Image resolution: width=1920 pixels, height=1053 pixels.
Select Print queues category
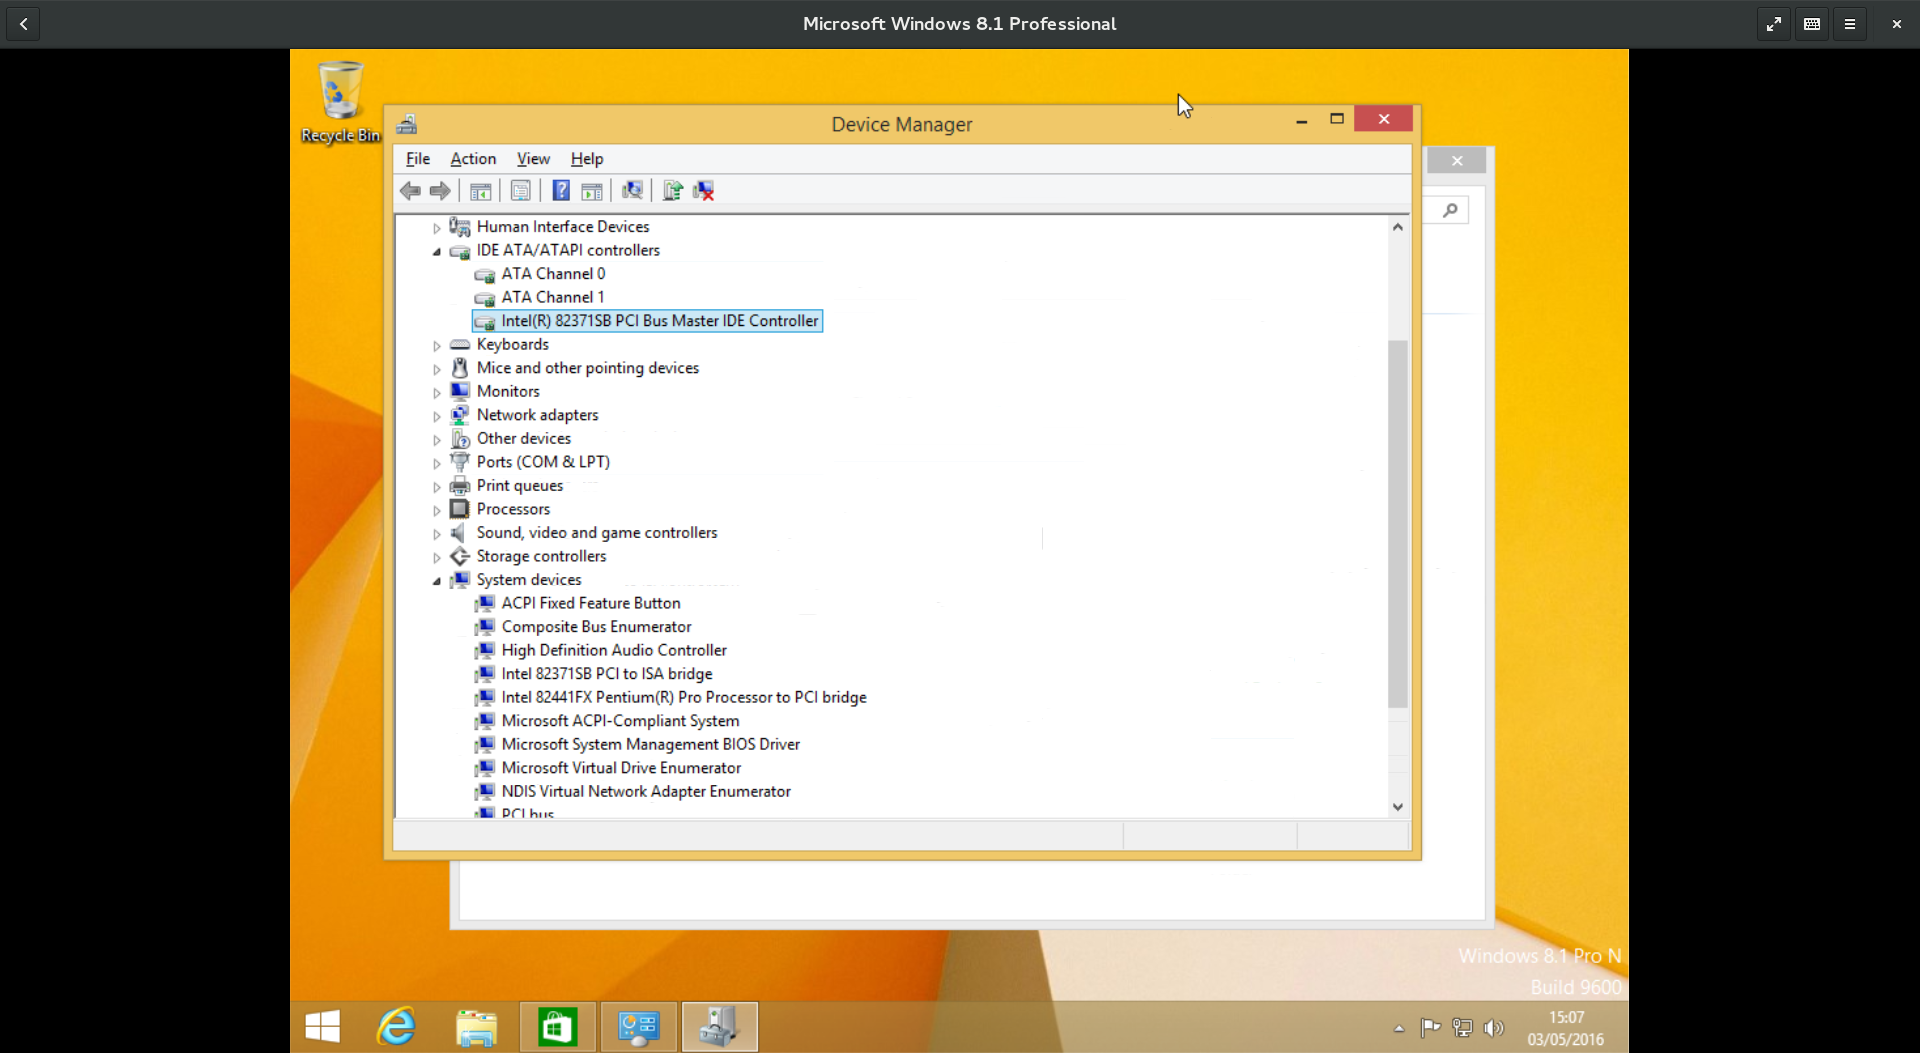point(519,486)
